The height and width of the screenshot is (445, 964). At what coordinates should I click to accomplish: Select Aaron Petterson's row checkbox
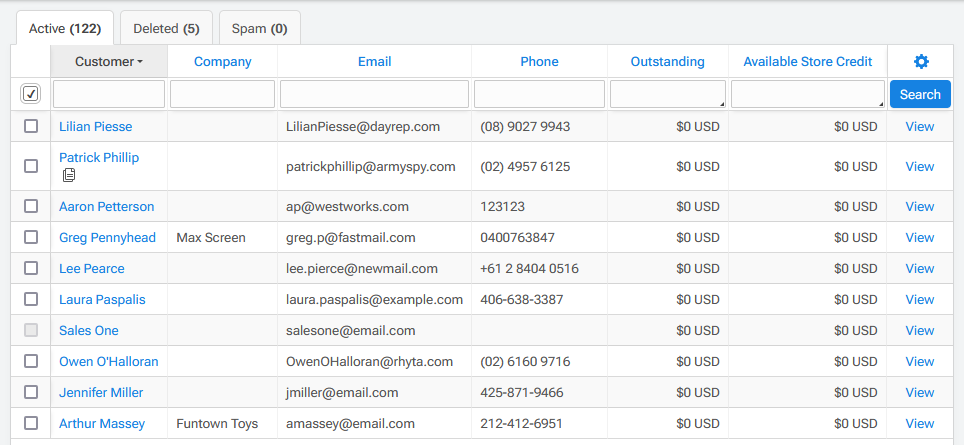pos(31,206)
